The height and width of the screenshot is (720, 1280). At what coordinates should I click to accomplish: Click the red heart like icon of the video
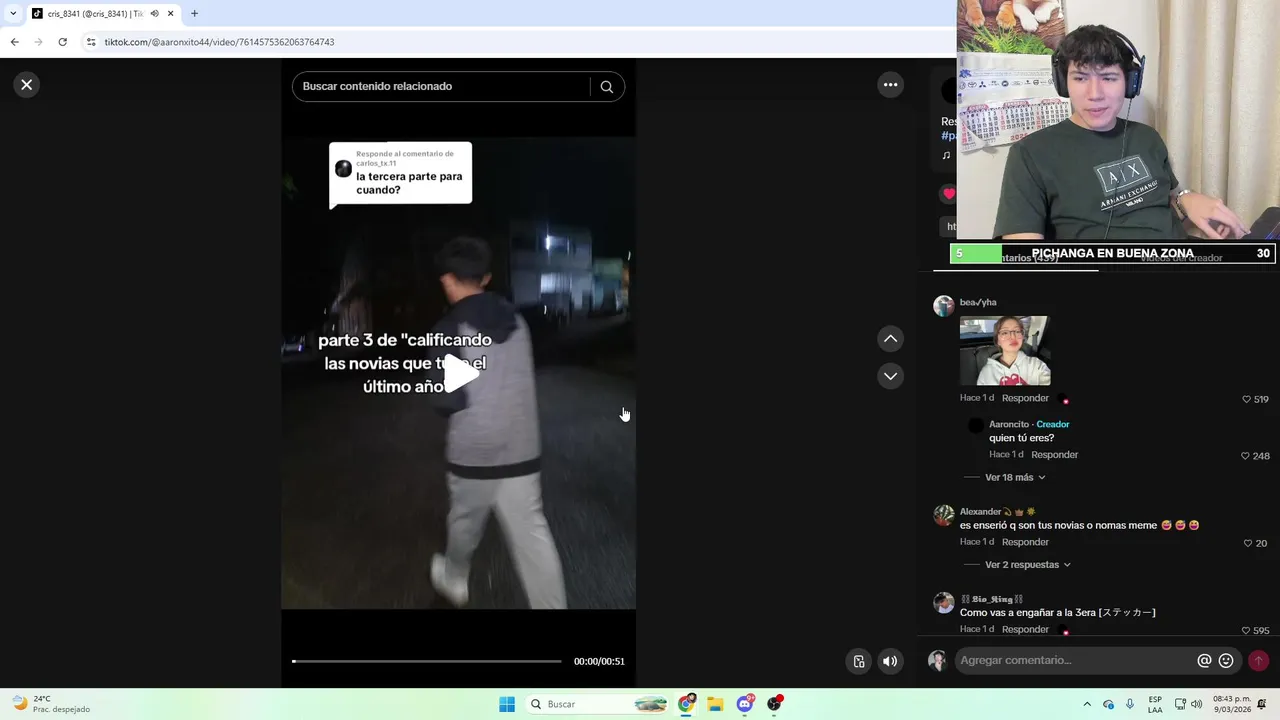click(948, 193)
